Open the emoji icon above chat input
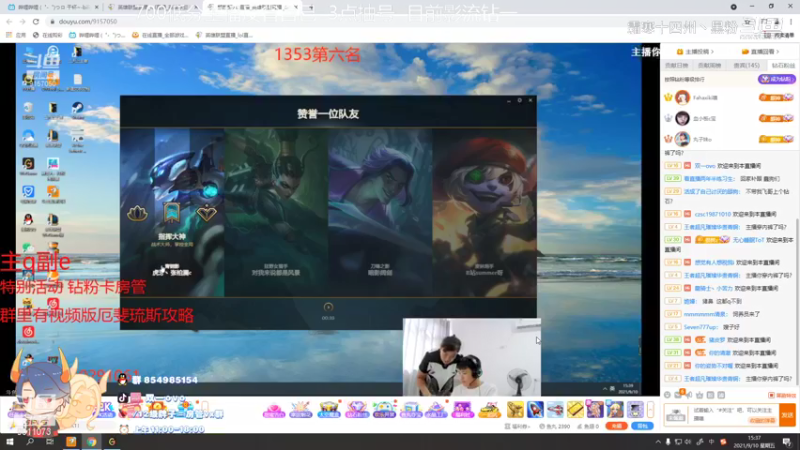 pyautogui.click(x=667, y=395)
